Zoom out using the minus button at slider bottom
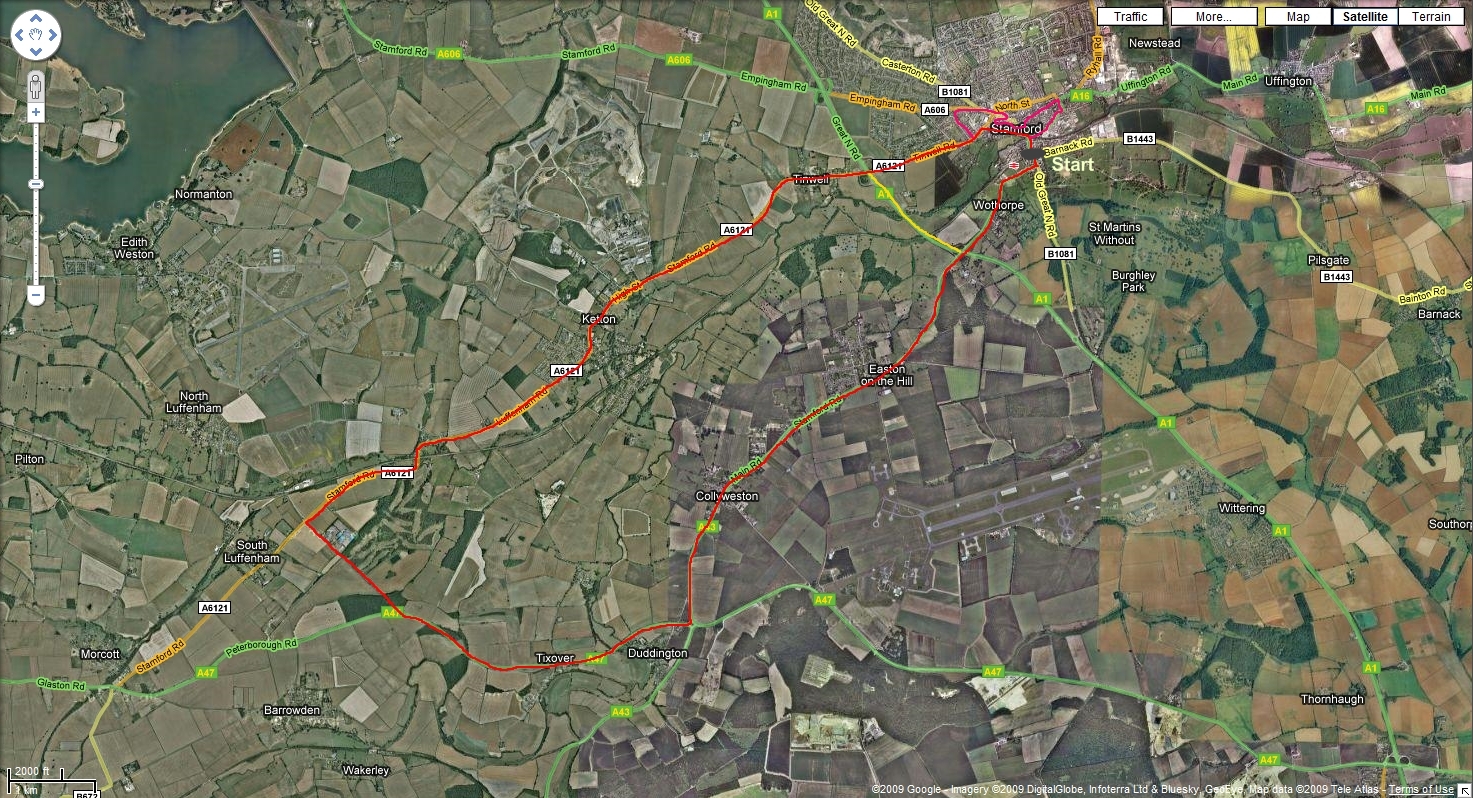 (x=36, y=295)
